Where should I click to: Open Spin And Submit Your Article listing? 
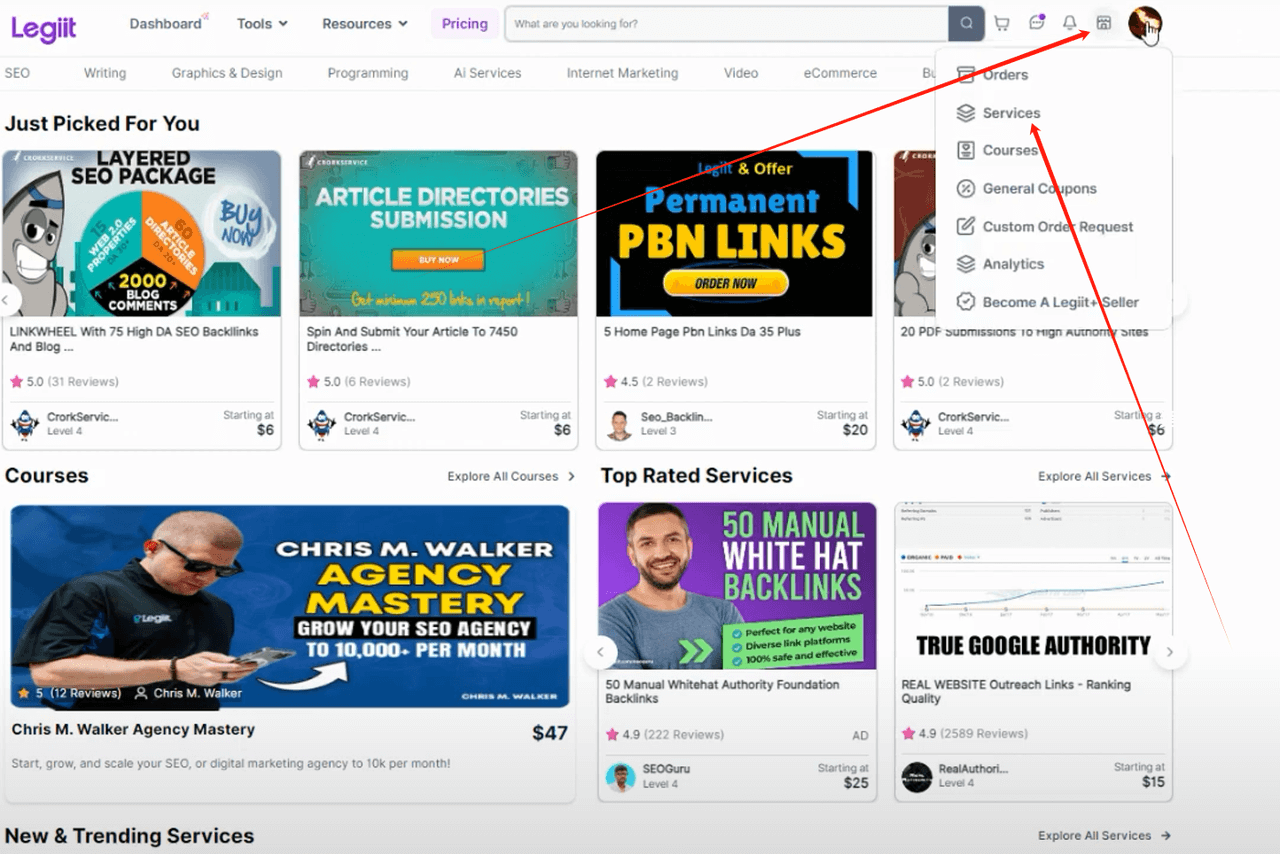[412, 339]
